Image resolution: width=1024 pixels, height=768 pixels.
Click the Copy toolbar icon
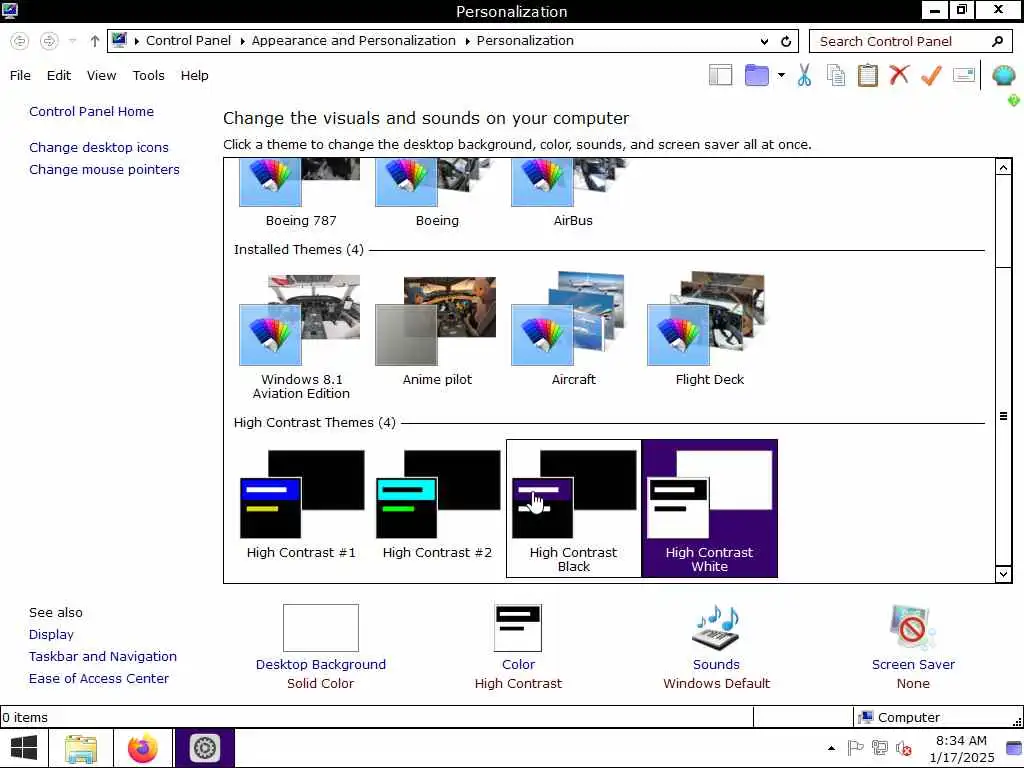(x=836, y=75)
